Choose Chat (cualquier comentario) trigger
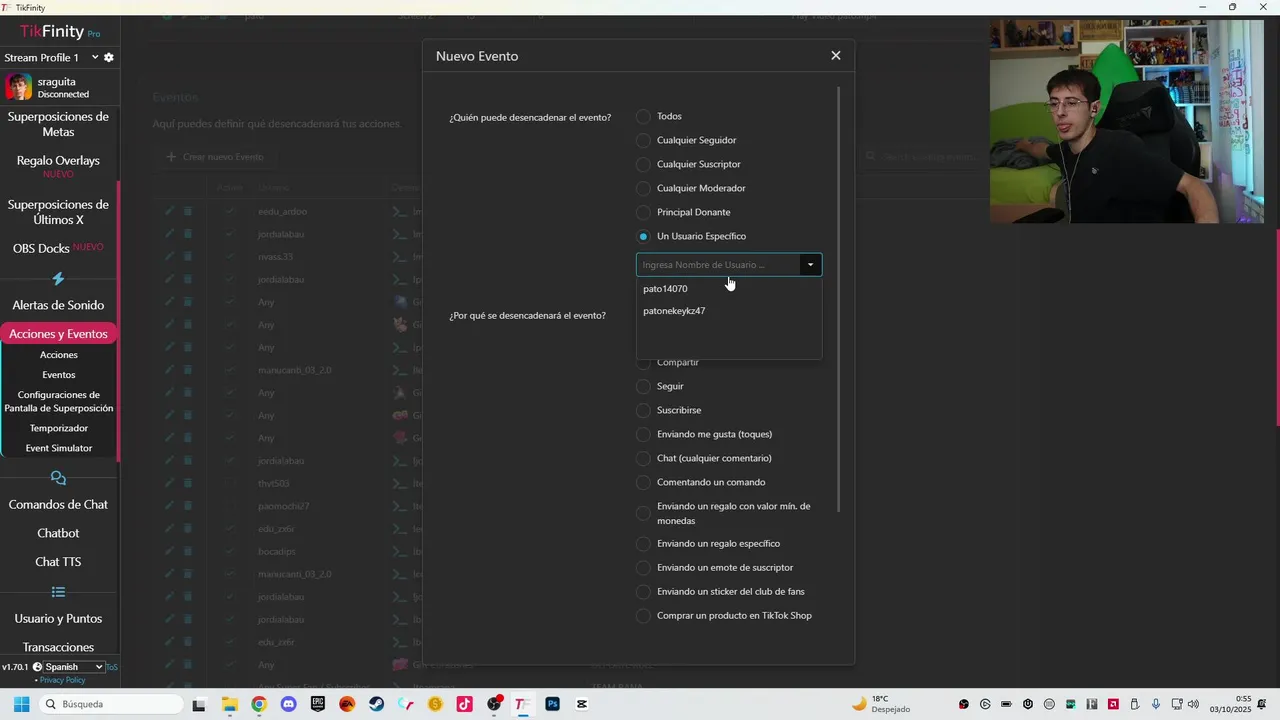The image size is (1280, 720). pyautogui.click(x=643, y=459)
